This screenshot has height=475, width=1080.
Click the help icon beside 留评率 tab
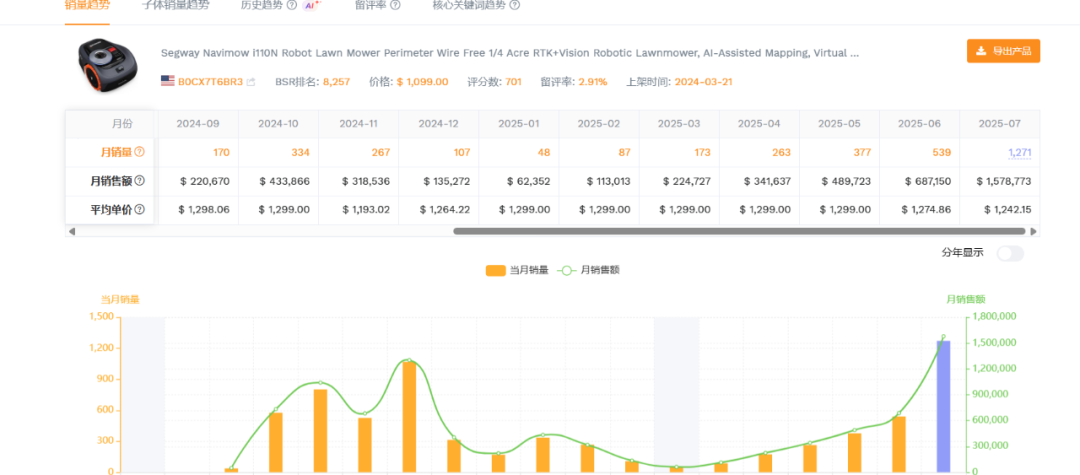(x=395, y=5)
